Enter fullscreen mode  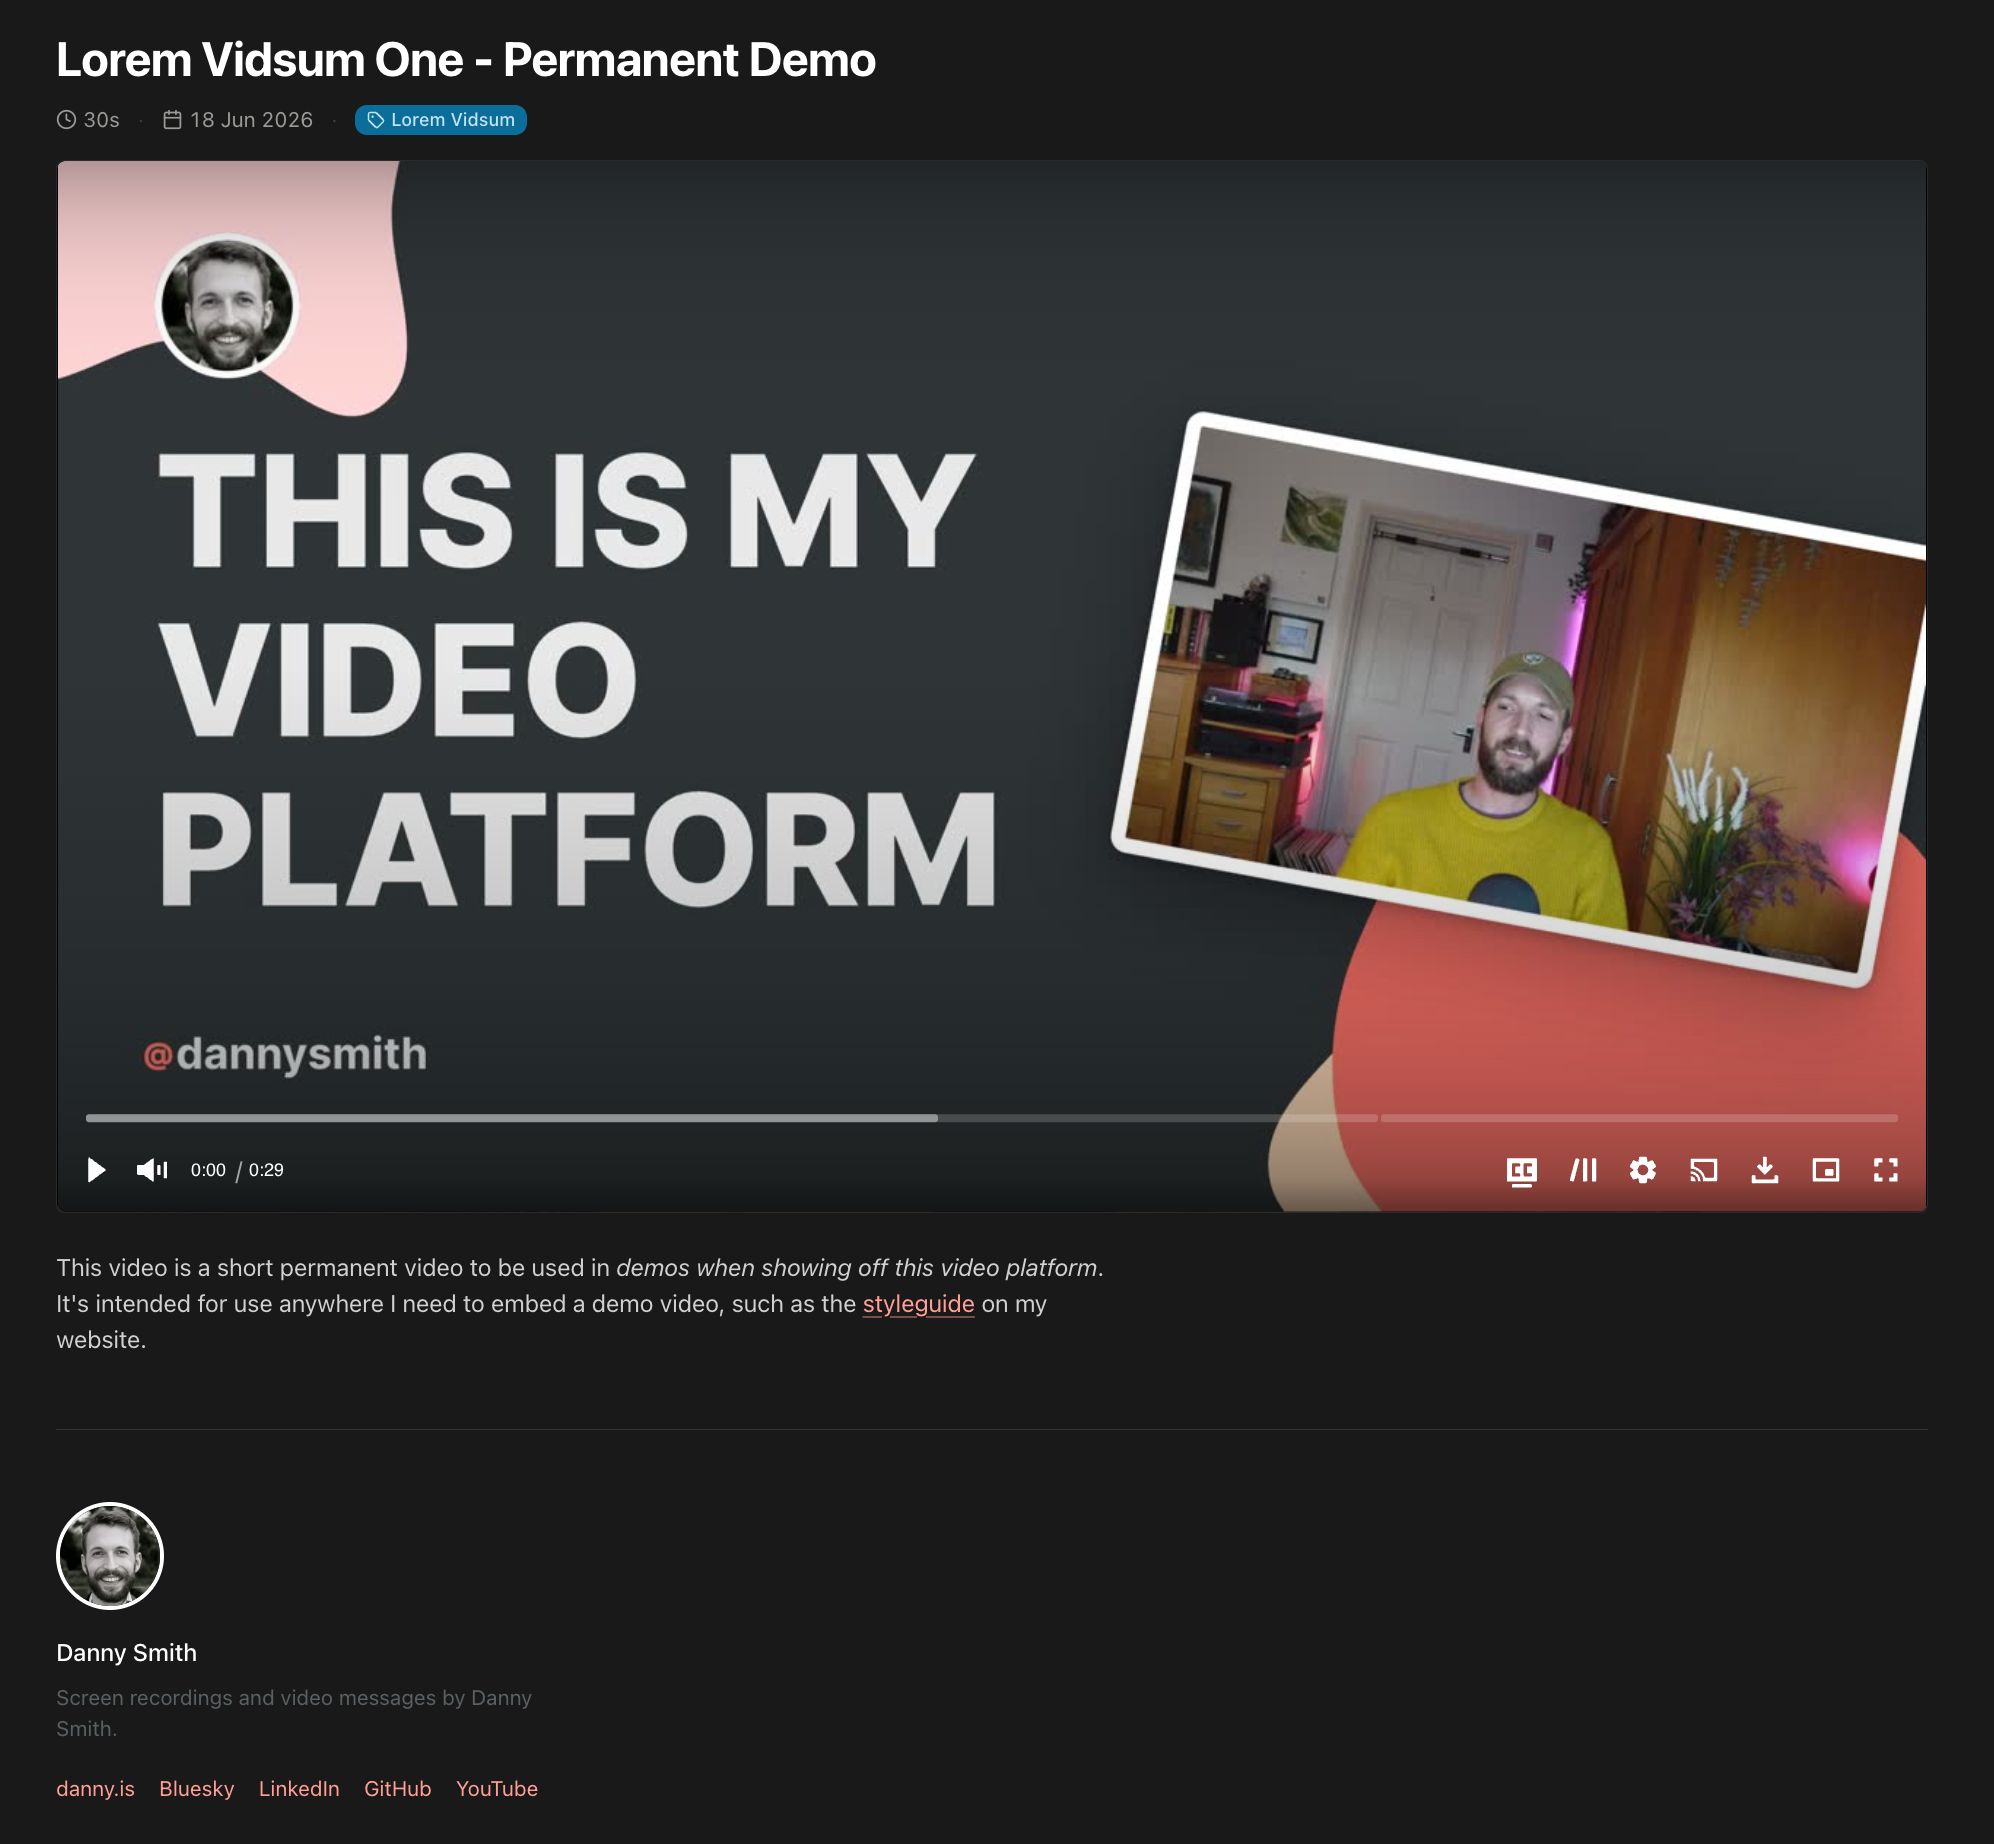[1886, 1170]
